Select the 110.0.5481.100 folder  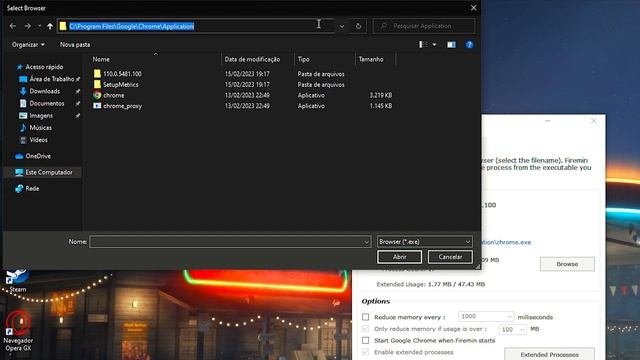click(x=122, y=74)
